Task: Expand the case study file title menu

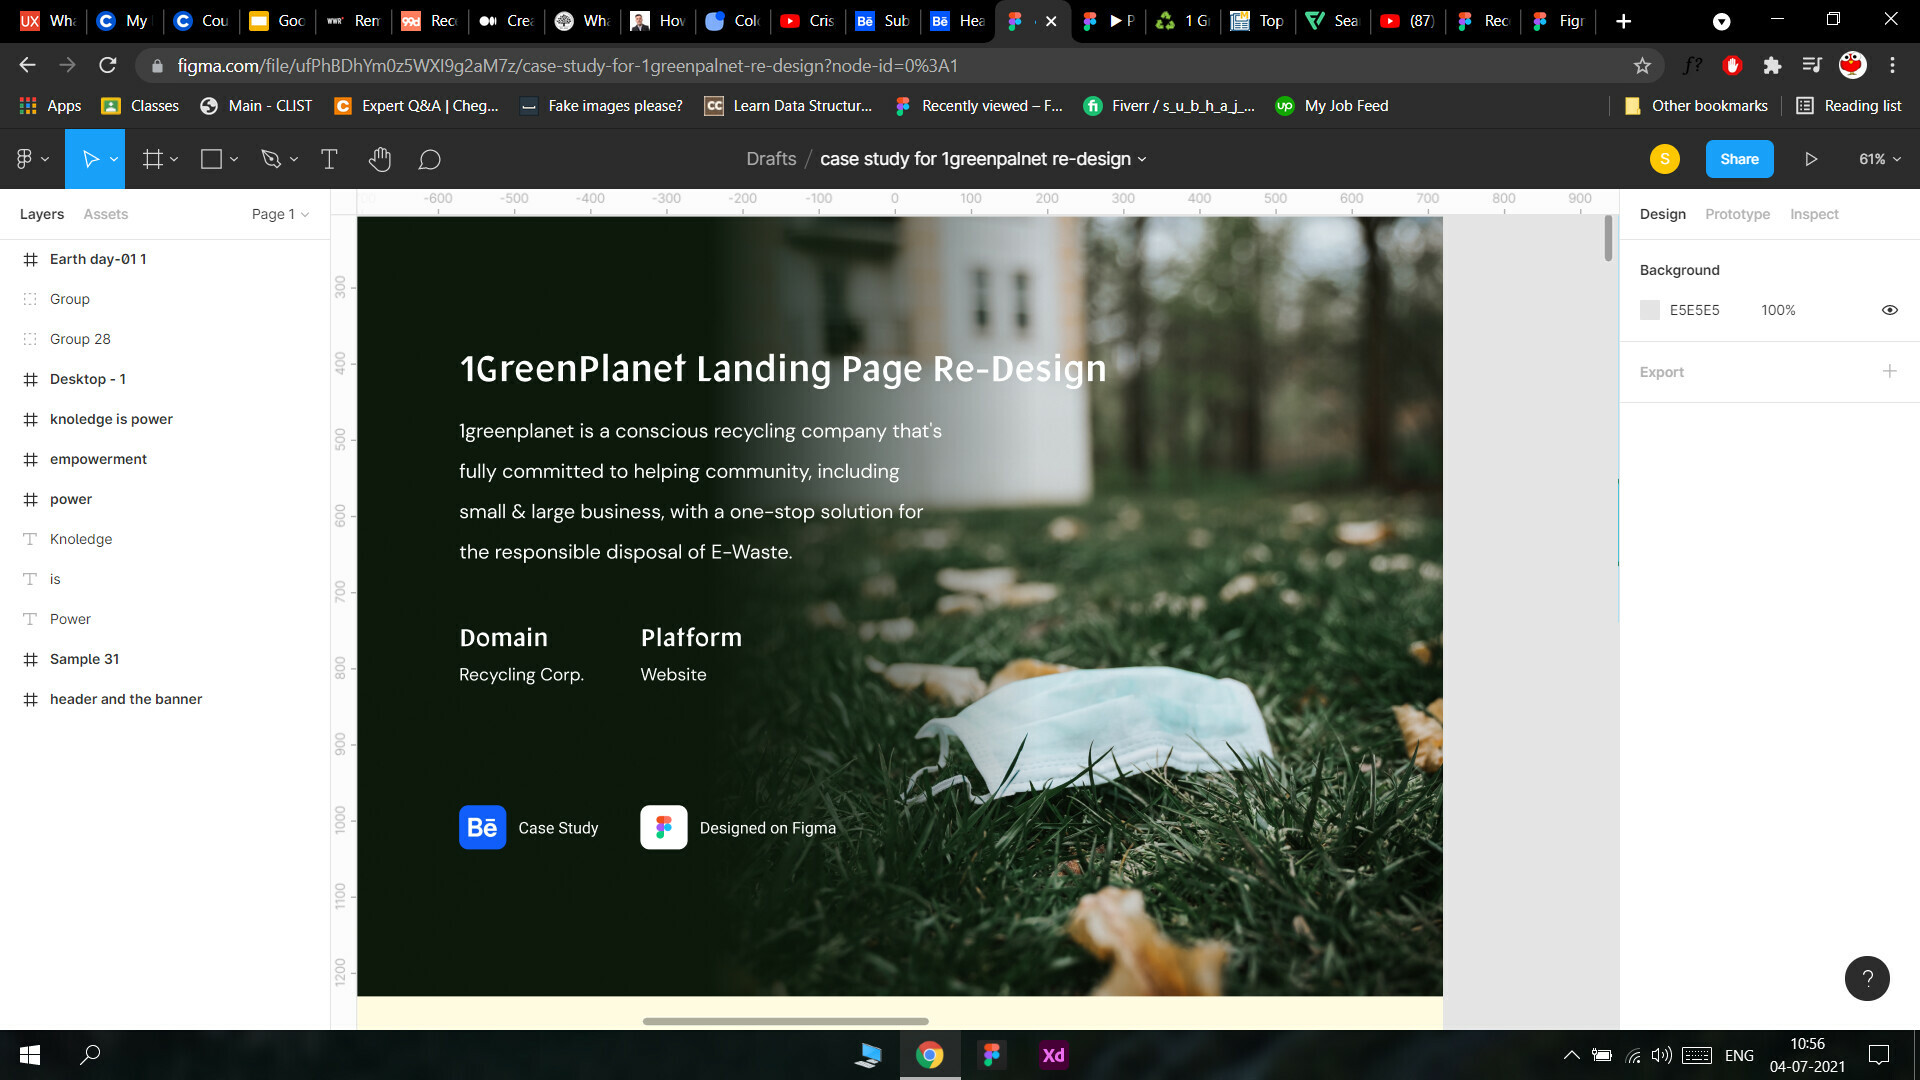Action: click(1142, 158)
